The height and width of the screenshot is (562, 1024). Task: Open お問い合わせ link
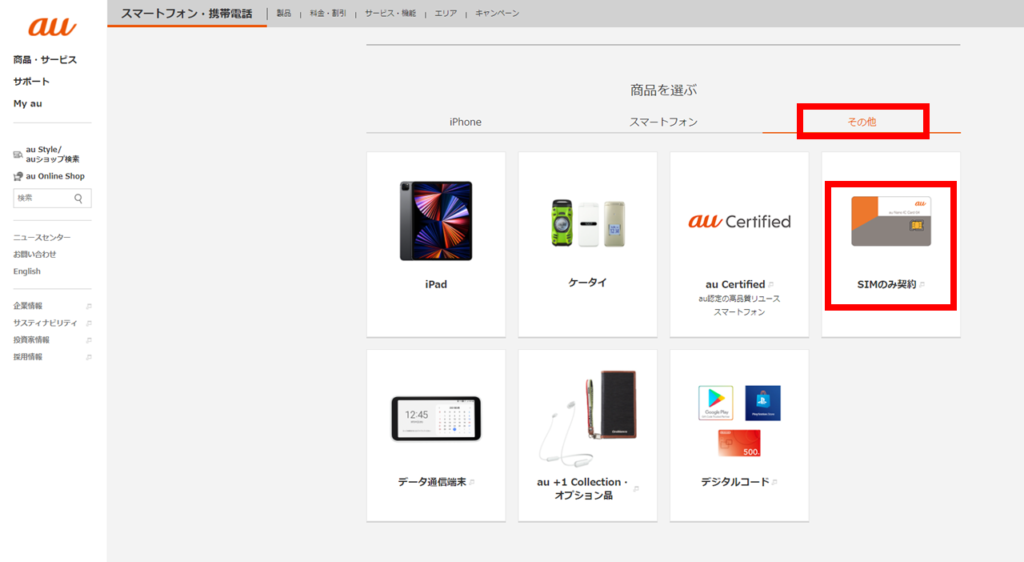pyautogui.click(x=35, y=255)
